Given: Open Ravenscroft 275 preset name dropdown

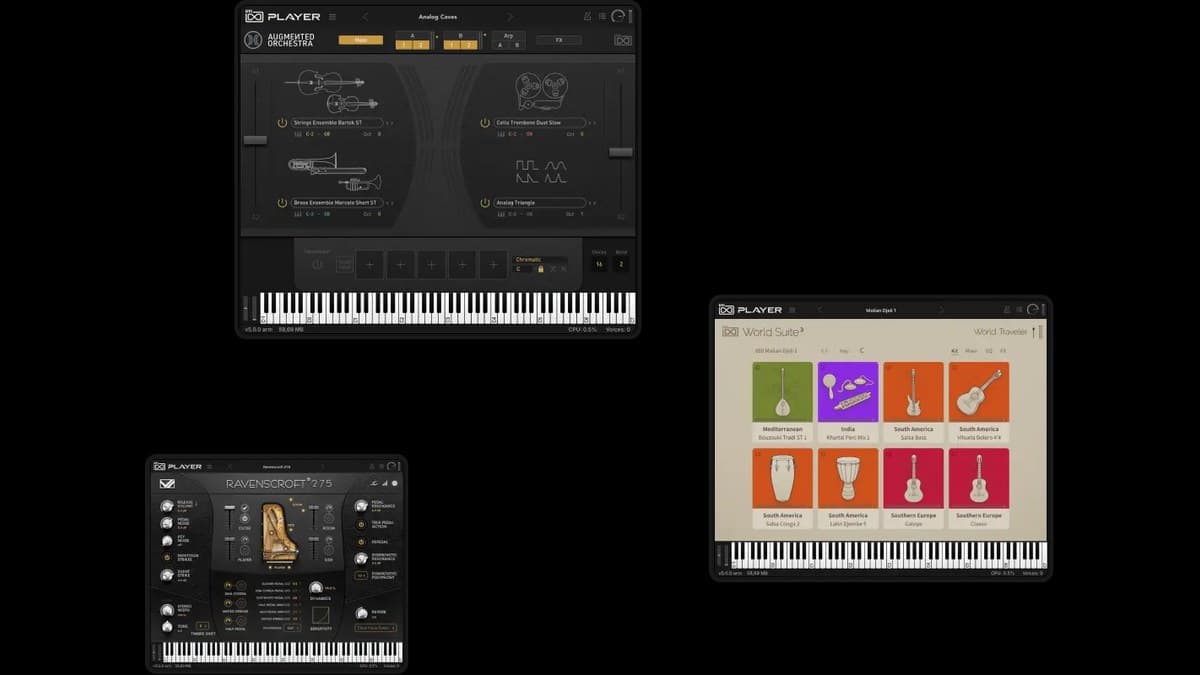Looking at the screenshot, I should click(276, 467).
